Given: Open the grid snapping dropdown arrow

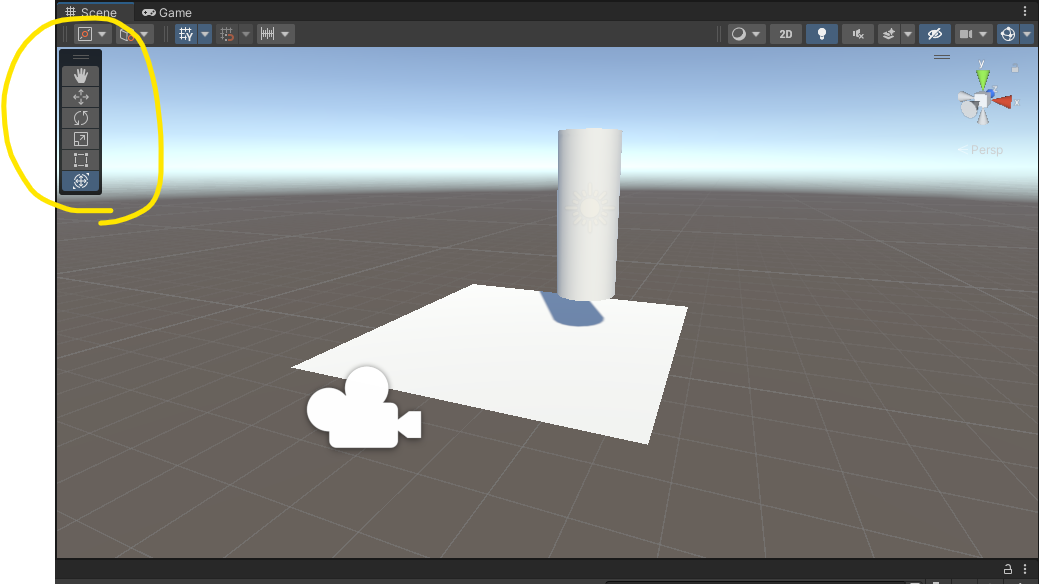Looking at the screenshot, I should click(246, 34).
